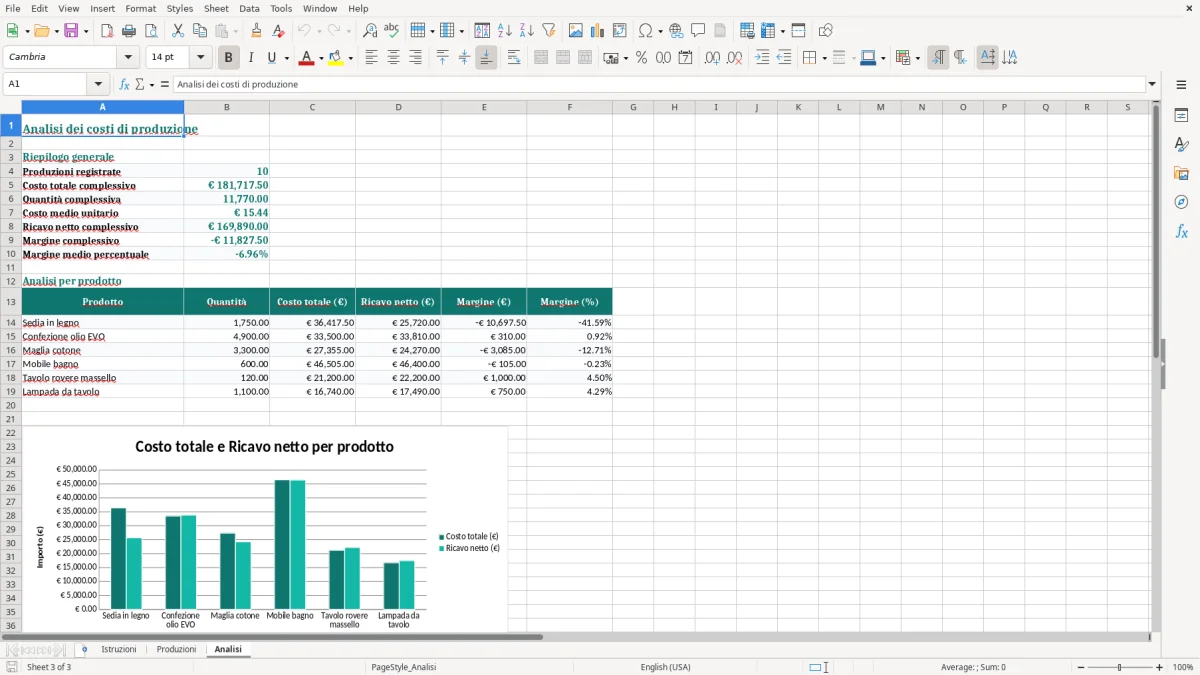Open the Sheet menu
The image size is (1200, 675).
click(216, 8)
